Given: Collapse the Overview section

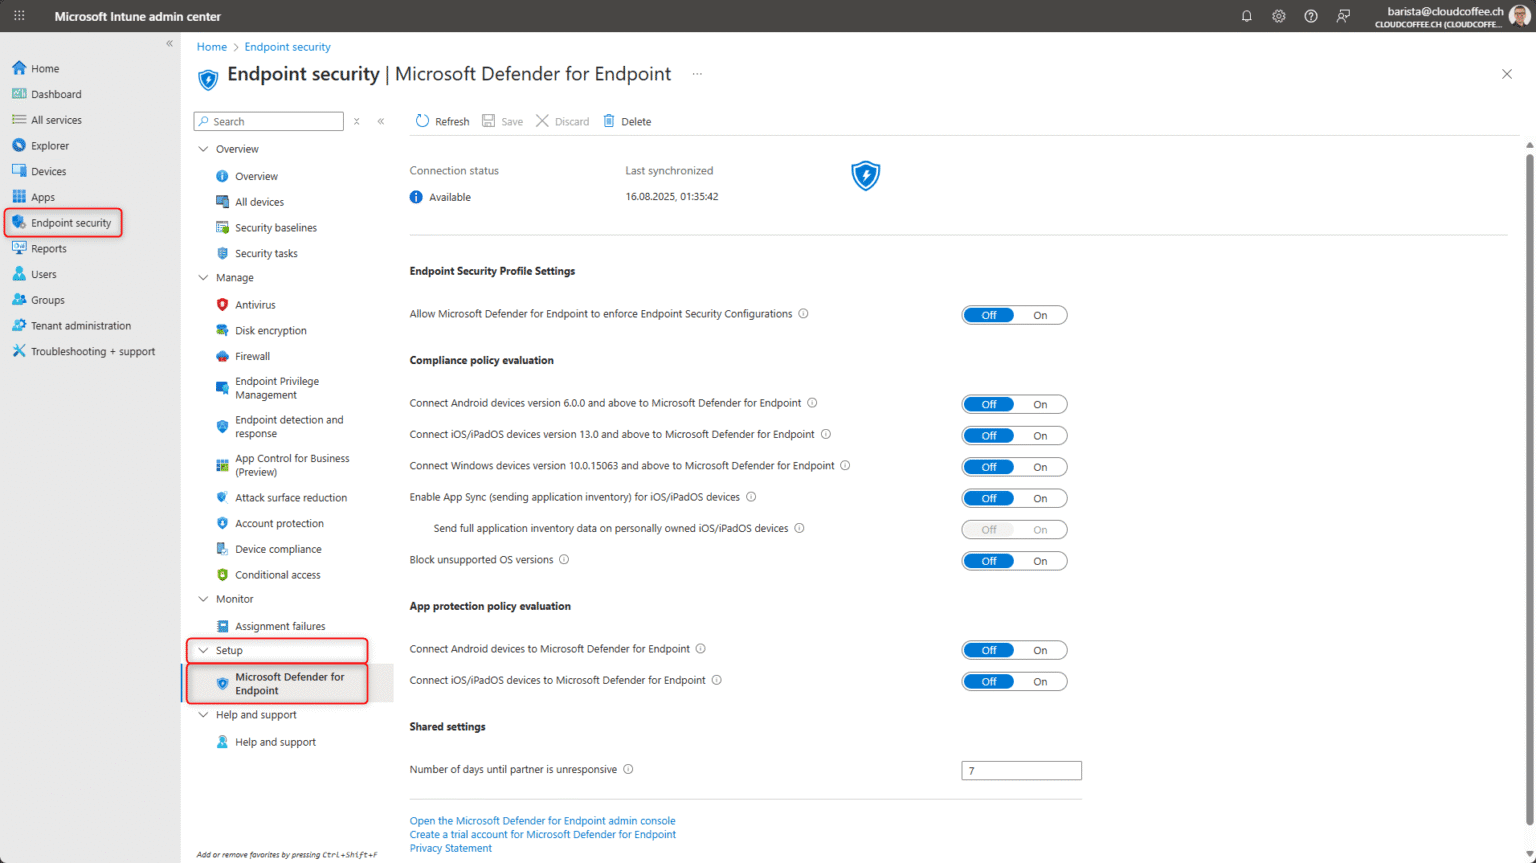Looking at the screenshot, I should [204, 148].
